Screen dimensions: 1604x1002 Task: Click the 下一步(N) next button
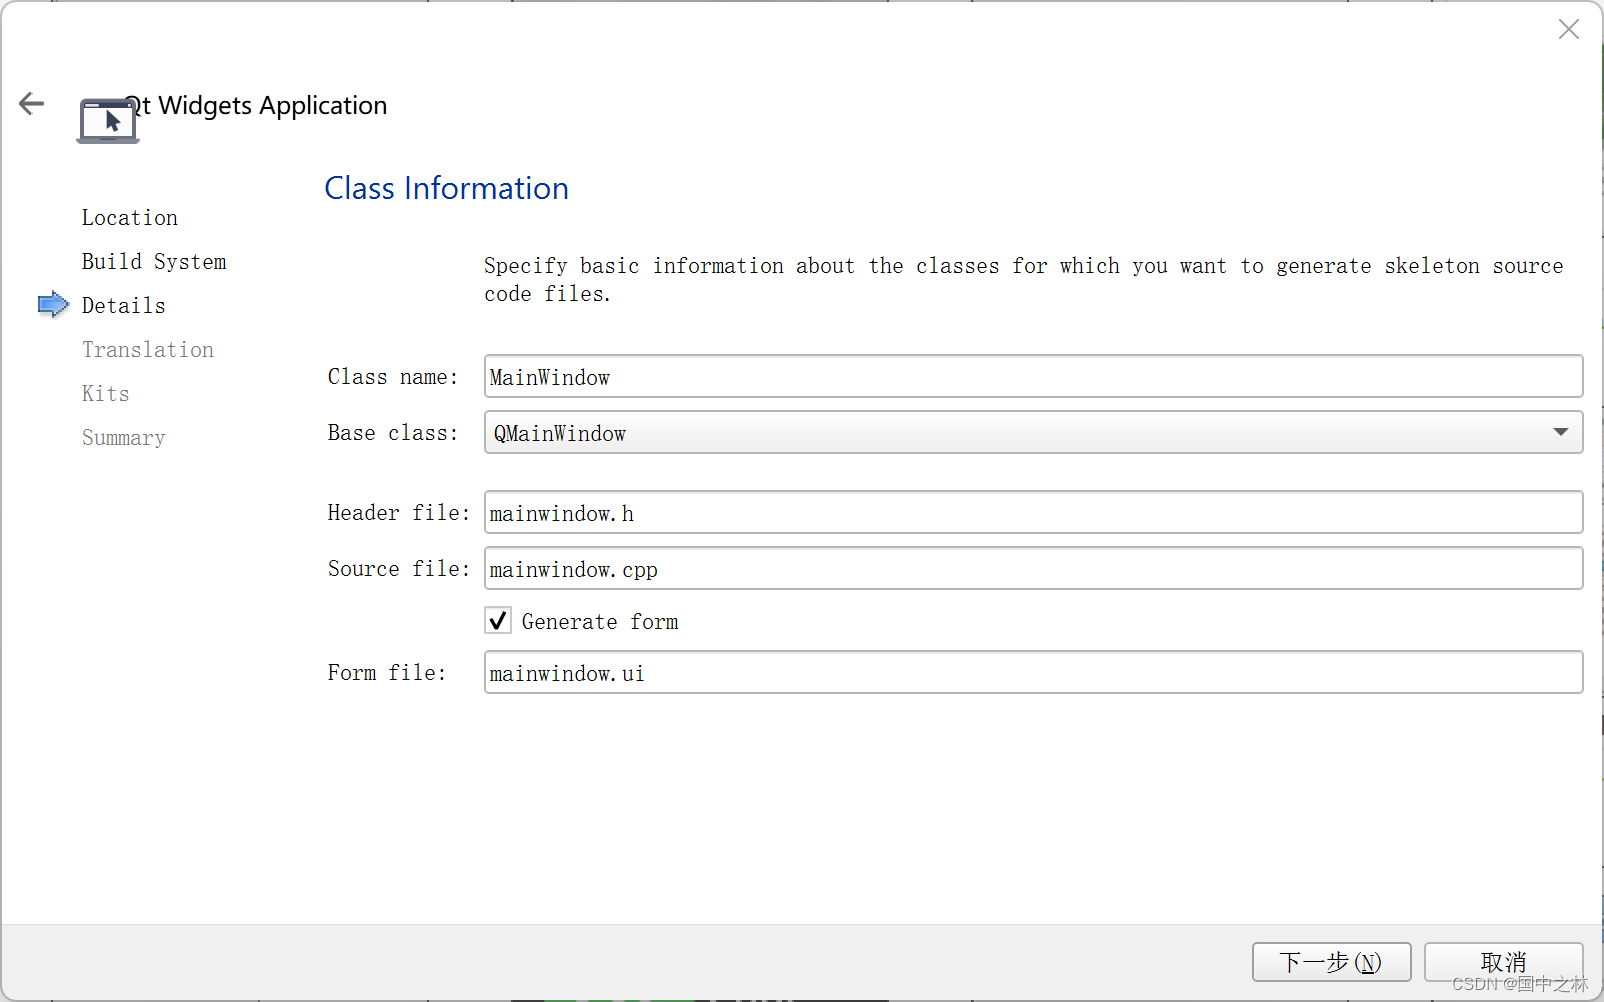coord(1331,962)
